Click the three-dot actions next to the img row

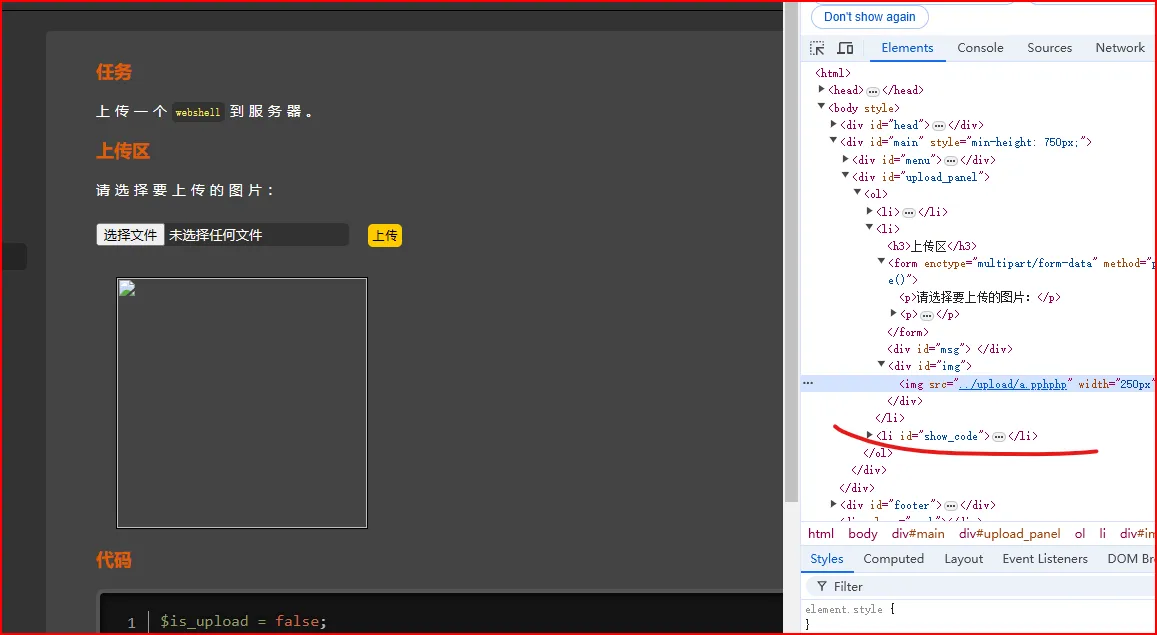[809, 384]
